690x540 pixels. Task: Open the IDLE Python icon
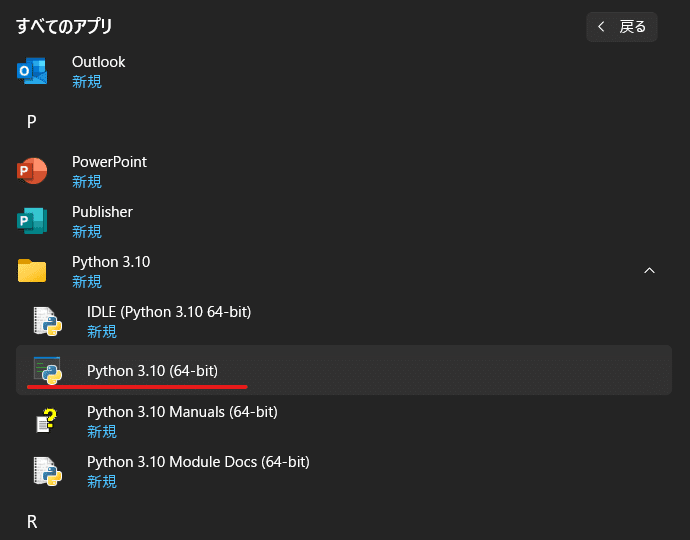(x=48, y=321)
